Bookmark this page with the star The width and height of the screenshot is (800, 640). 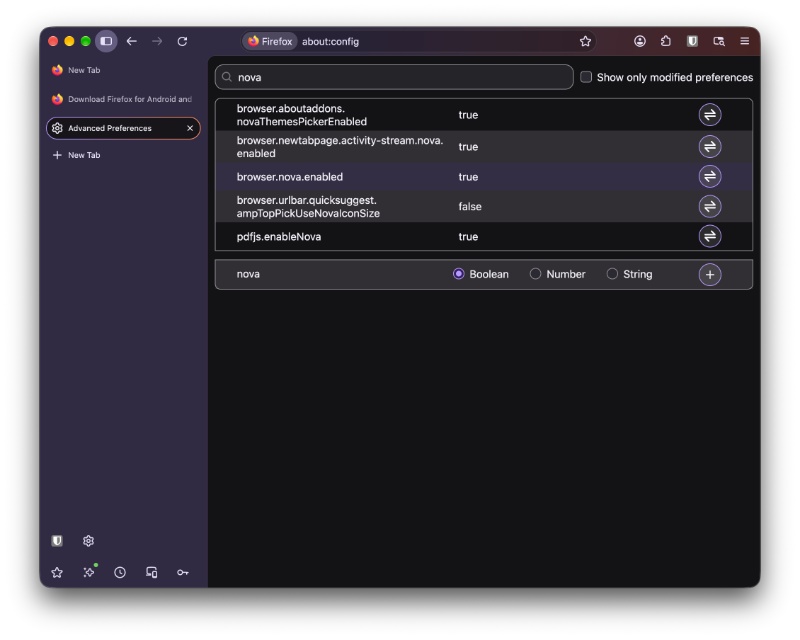[x=585, y=41]
